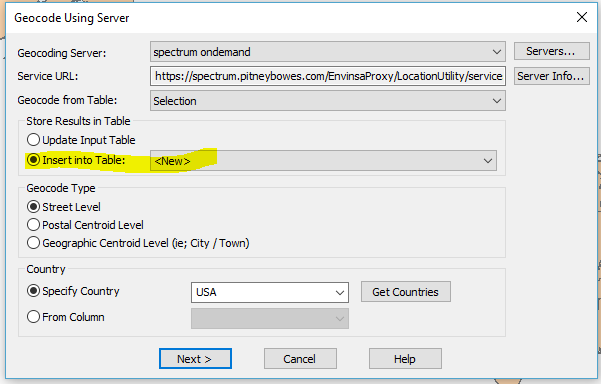Screen dimensions: 601x384
Task: Cancel the geocode dialog
Action: click(300, 359)
